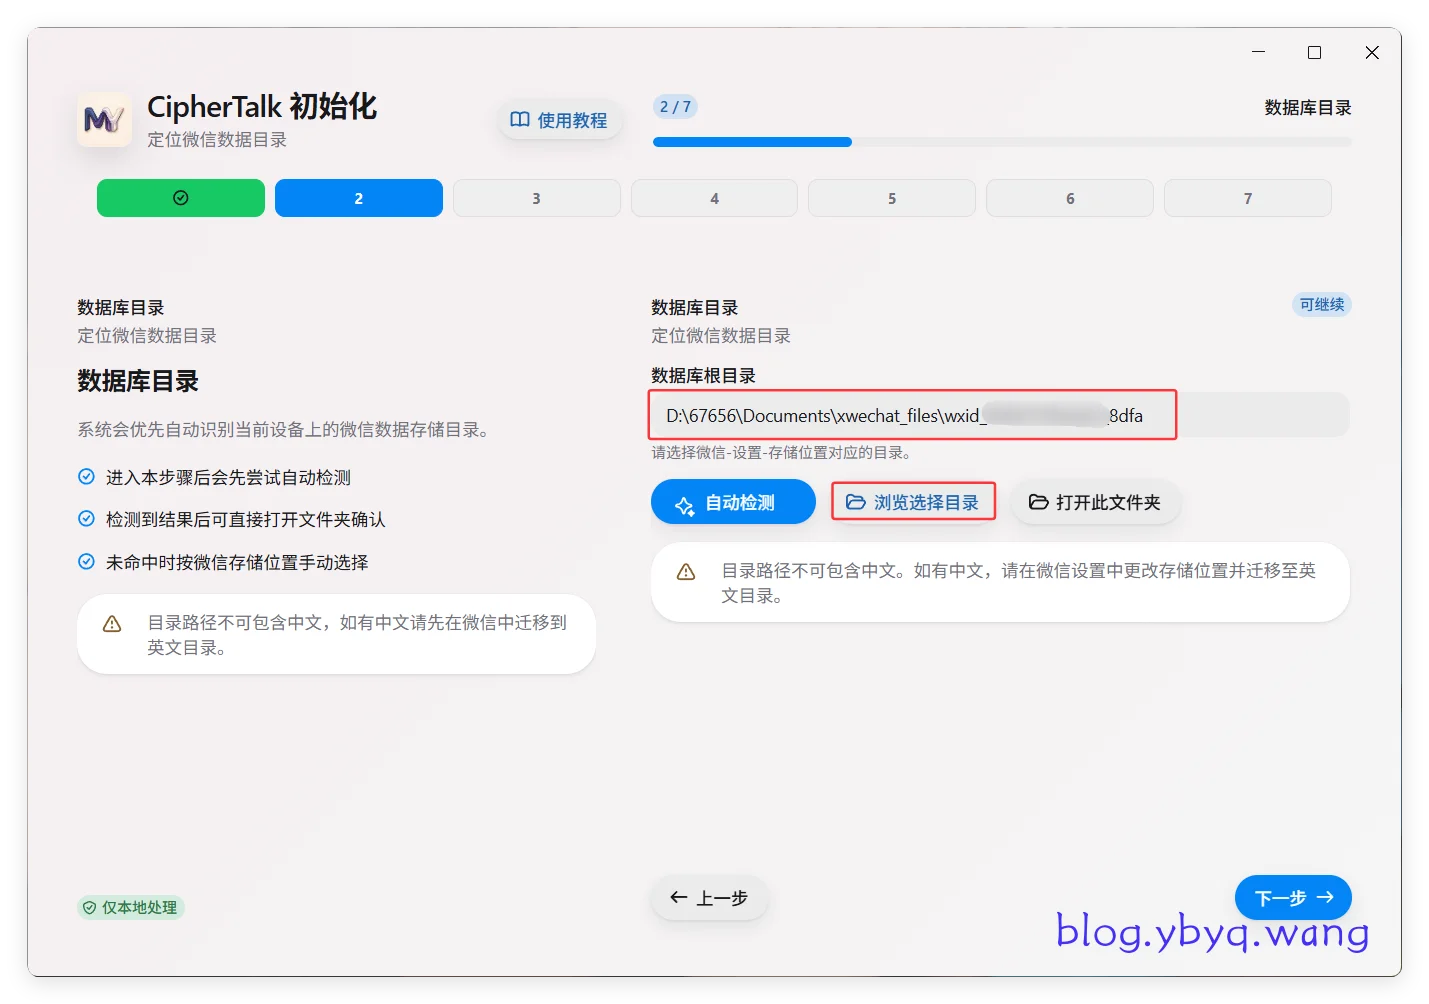Screen dimensions: 1429x1004
Task: Click the folder icon in 打开此文件夹
Action: click(1039, 502)
